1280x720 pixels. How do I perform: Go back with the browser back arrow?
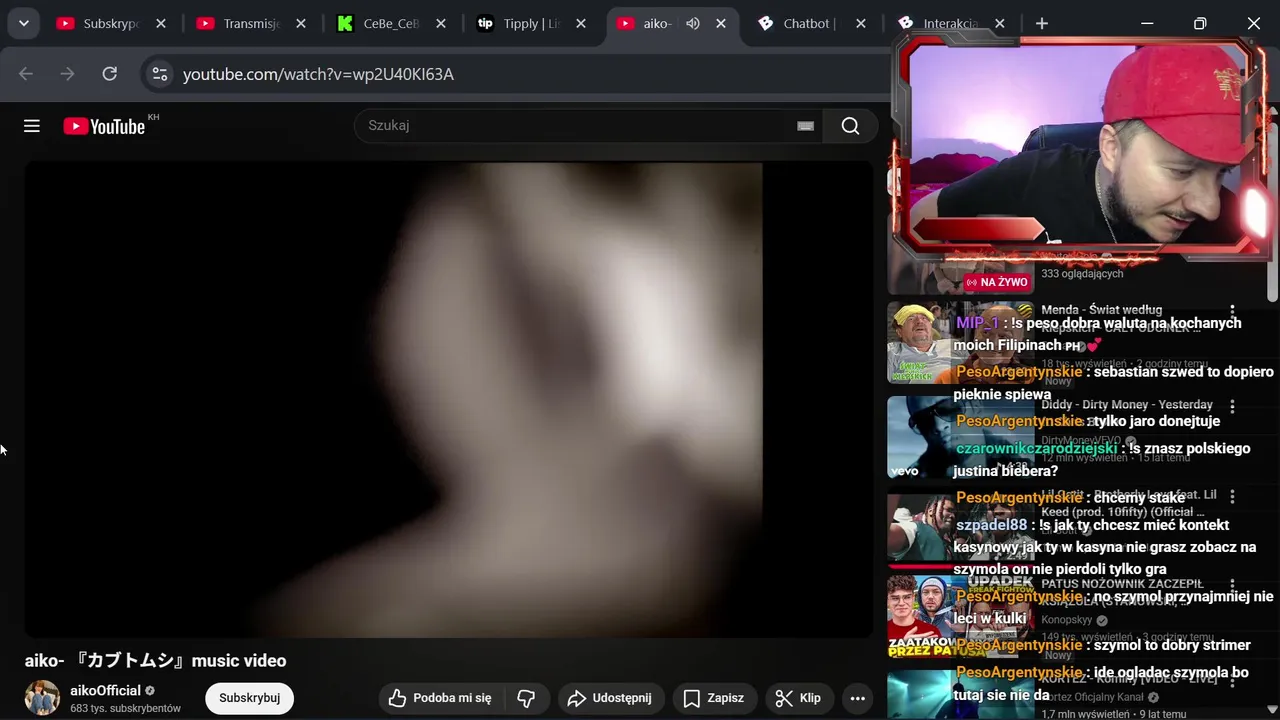click(x=26, y=74)
